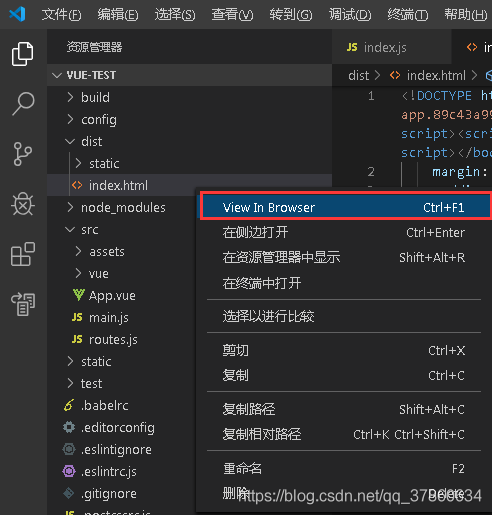
Task: Choose 复制 (Ctrl+C) from context menu
Action: tap(344, 375)
